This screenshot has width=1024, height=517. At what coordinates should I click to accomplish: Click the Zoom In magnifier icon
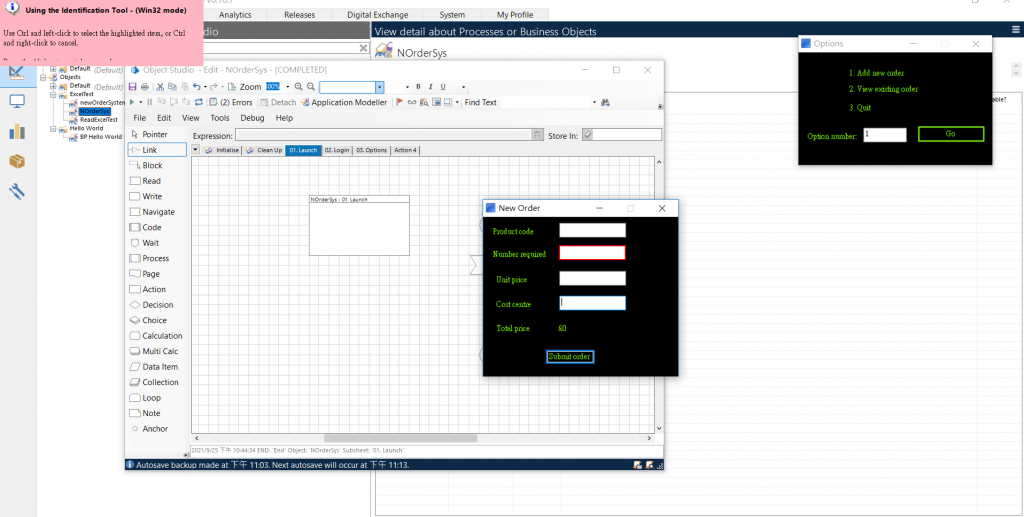pos(298,87)
